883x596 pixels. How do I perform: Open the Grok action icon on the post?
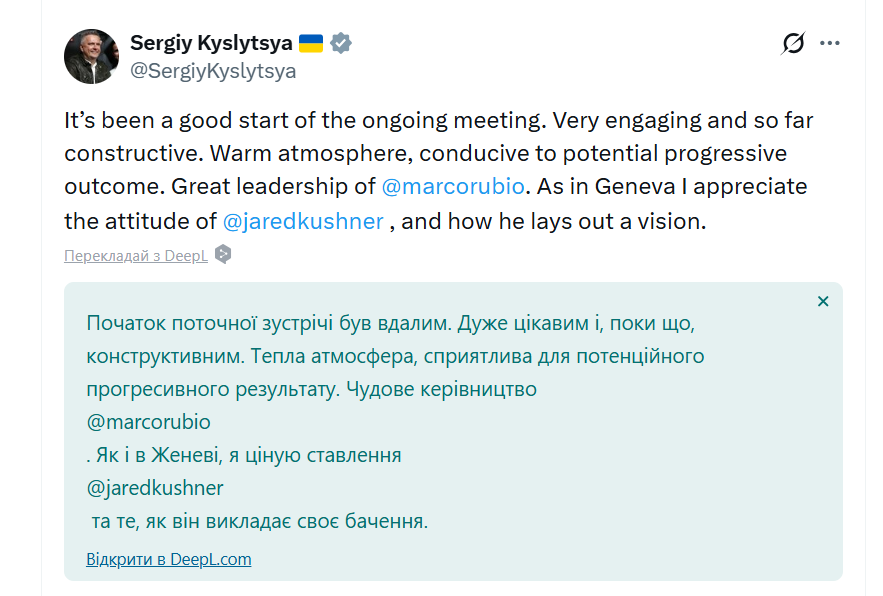coord(793,44)
